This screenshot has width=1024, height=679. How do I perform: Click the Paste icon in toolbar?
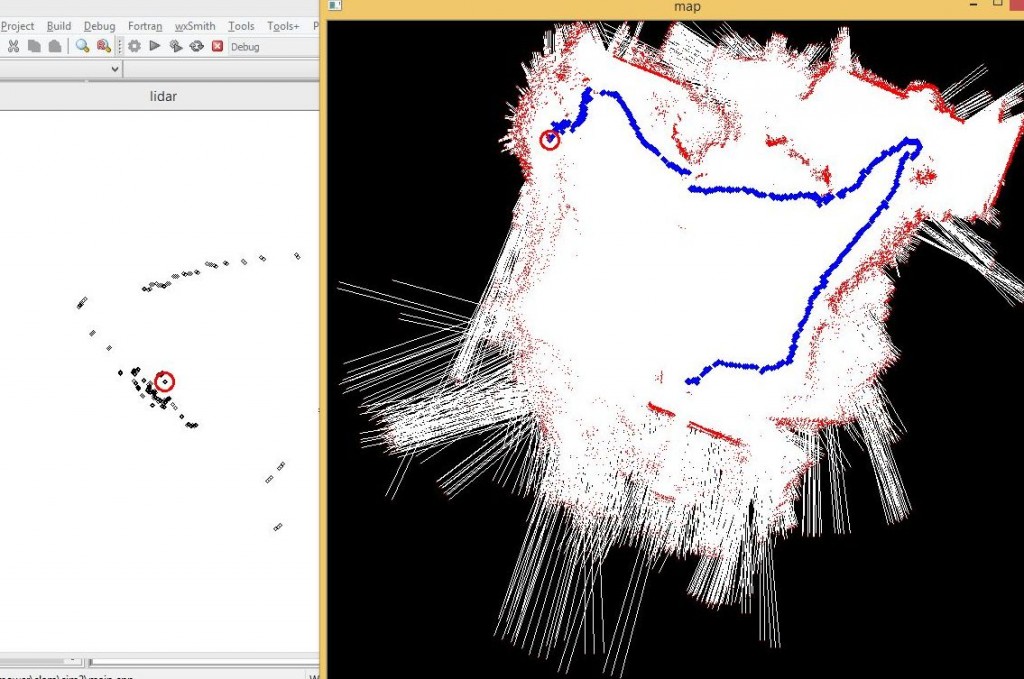point(54,46)
